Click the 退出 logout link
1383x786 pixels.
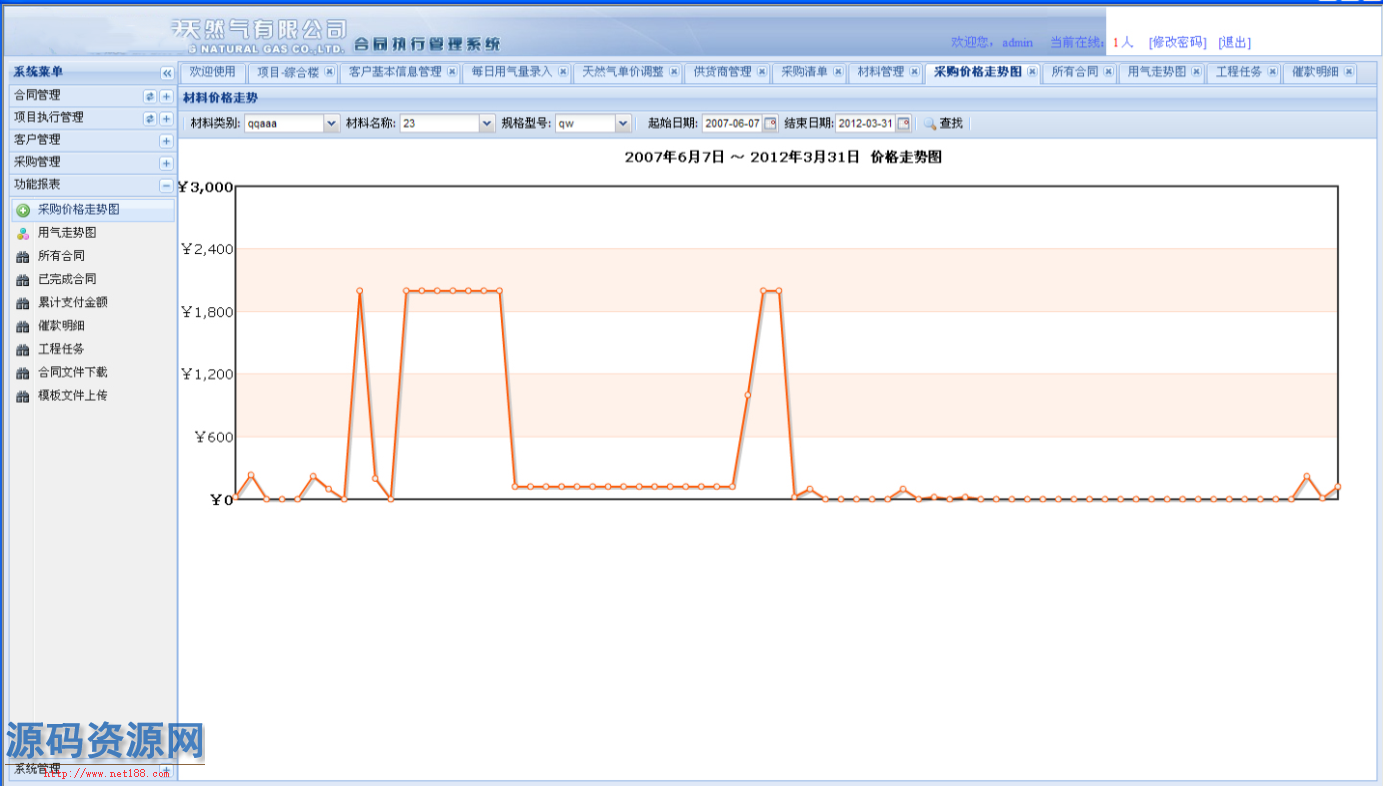[x=1234, y=42]
